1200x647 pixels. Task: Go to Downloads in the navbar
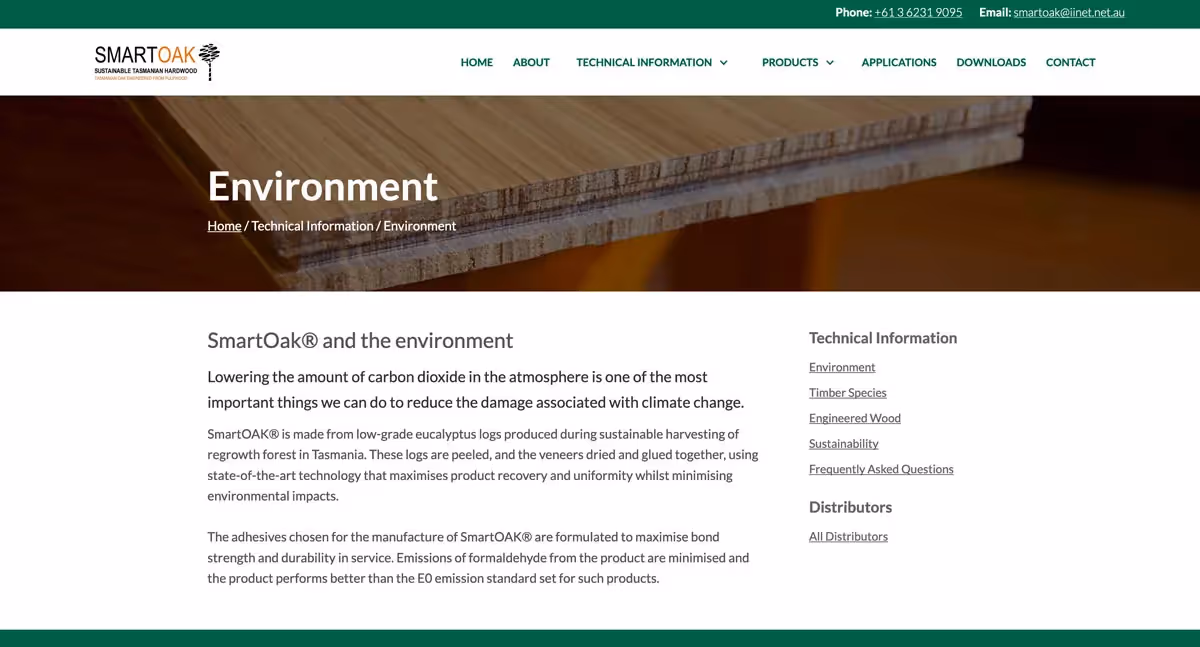coord(991,62)
